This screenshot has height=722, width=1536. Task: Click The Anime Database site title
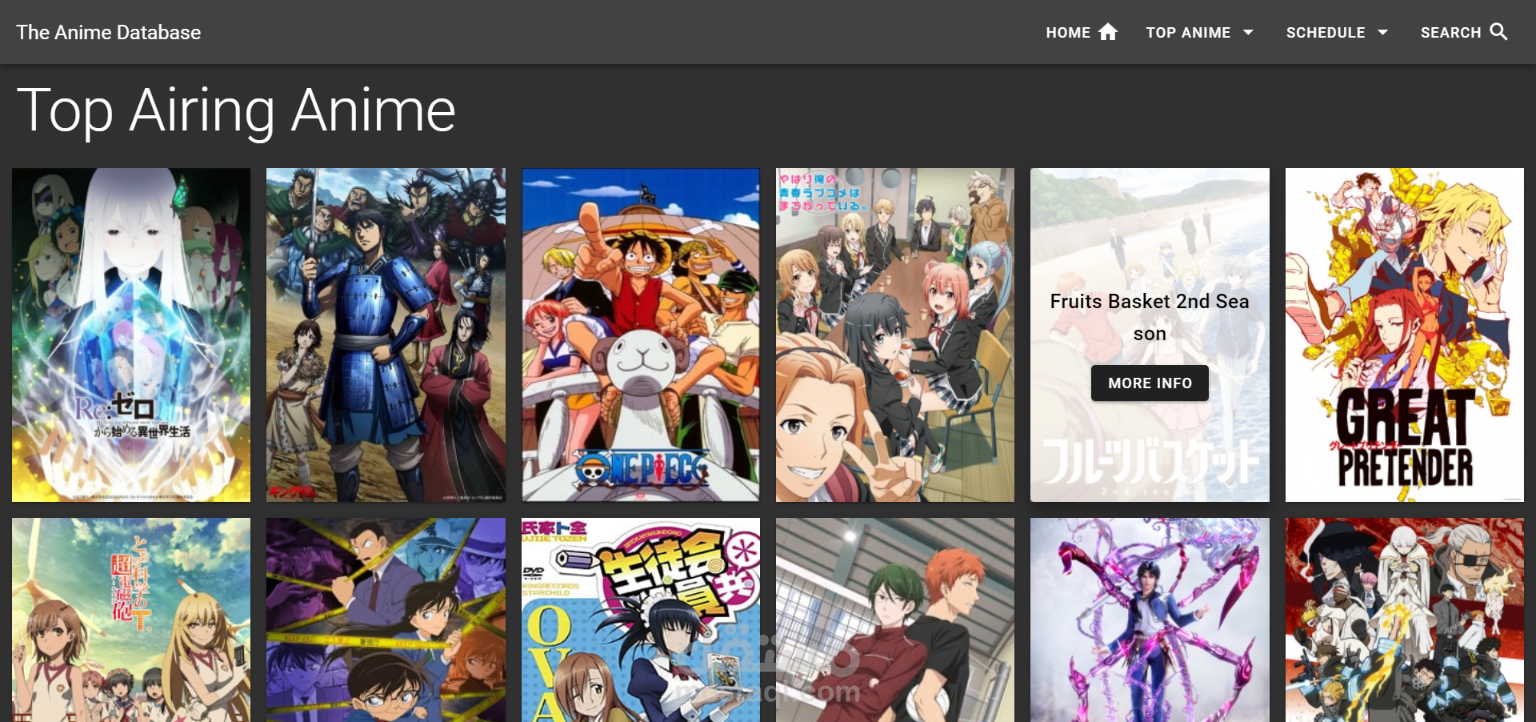click(x=108, y=32)
